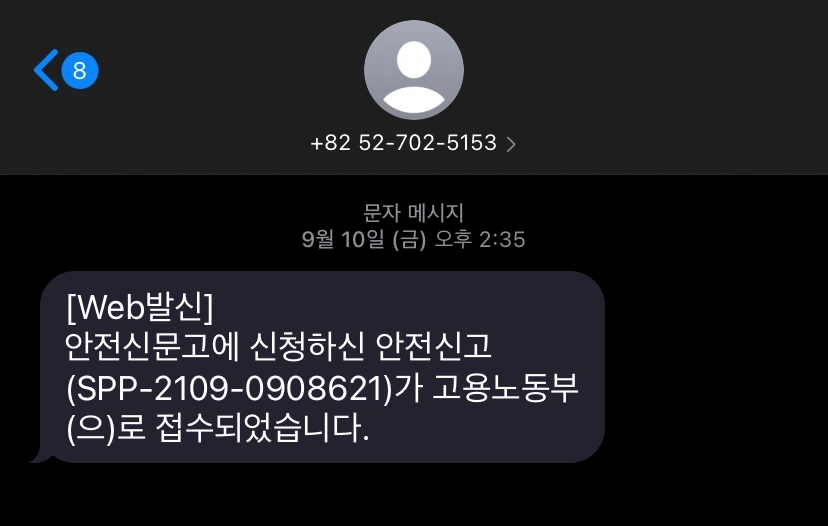828x526 pixels.
Task: Click the (으)로 text in last line
Action: point(106,428)
